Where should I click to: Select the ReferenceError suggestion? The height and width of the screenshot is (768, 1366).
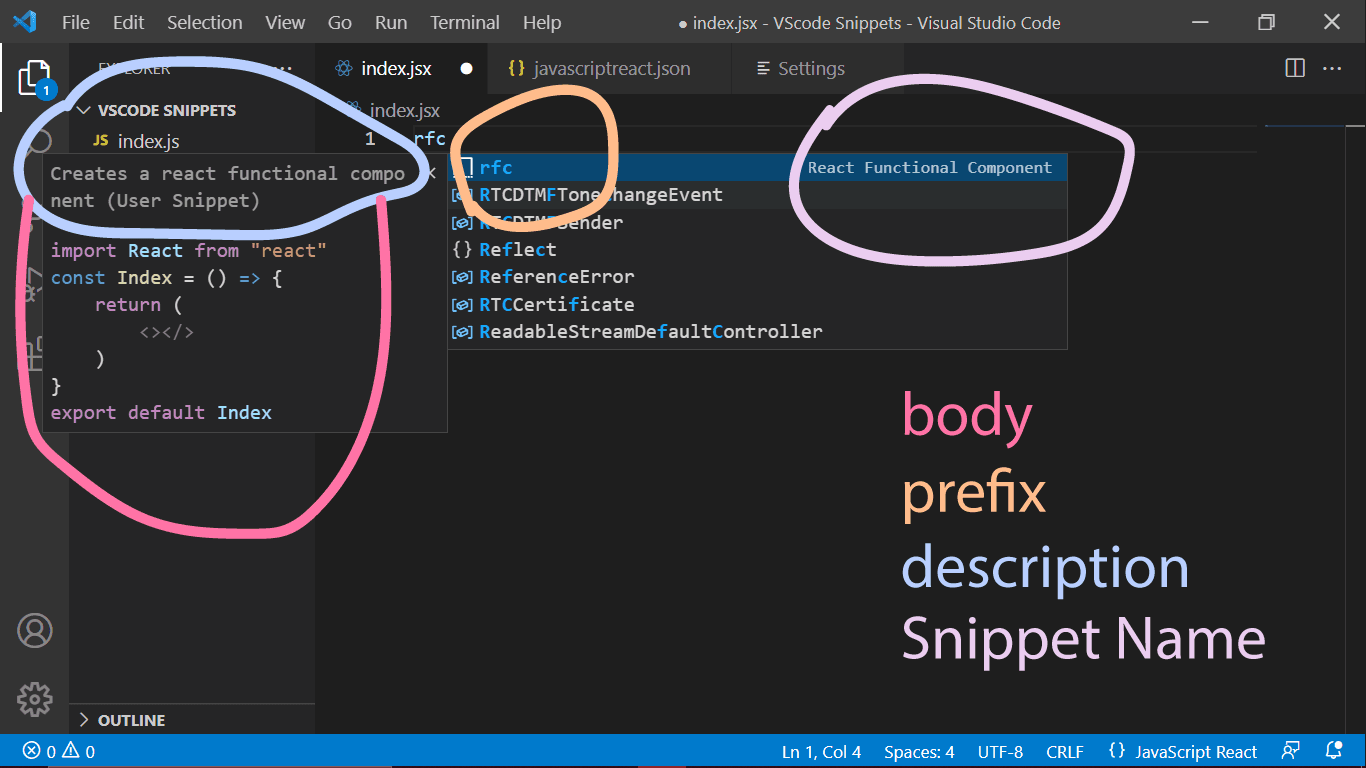pos(757,277)
